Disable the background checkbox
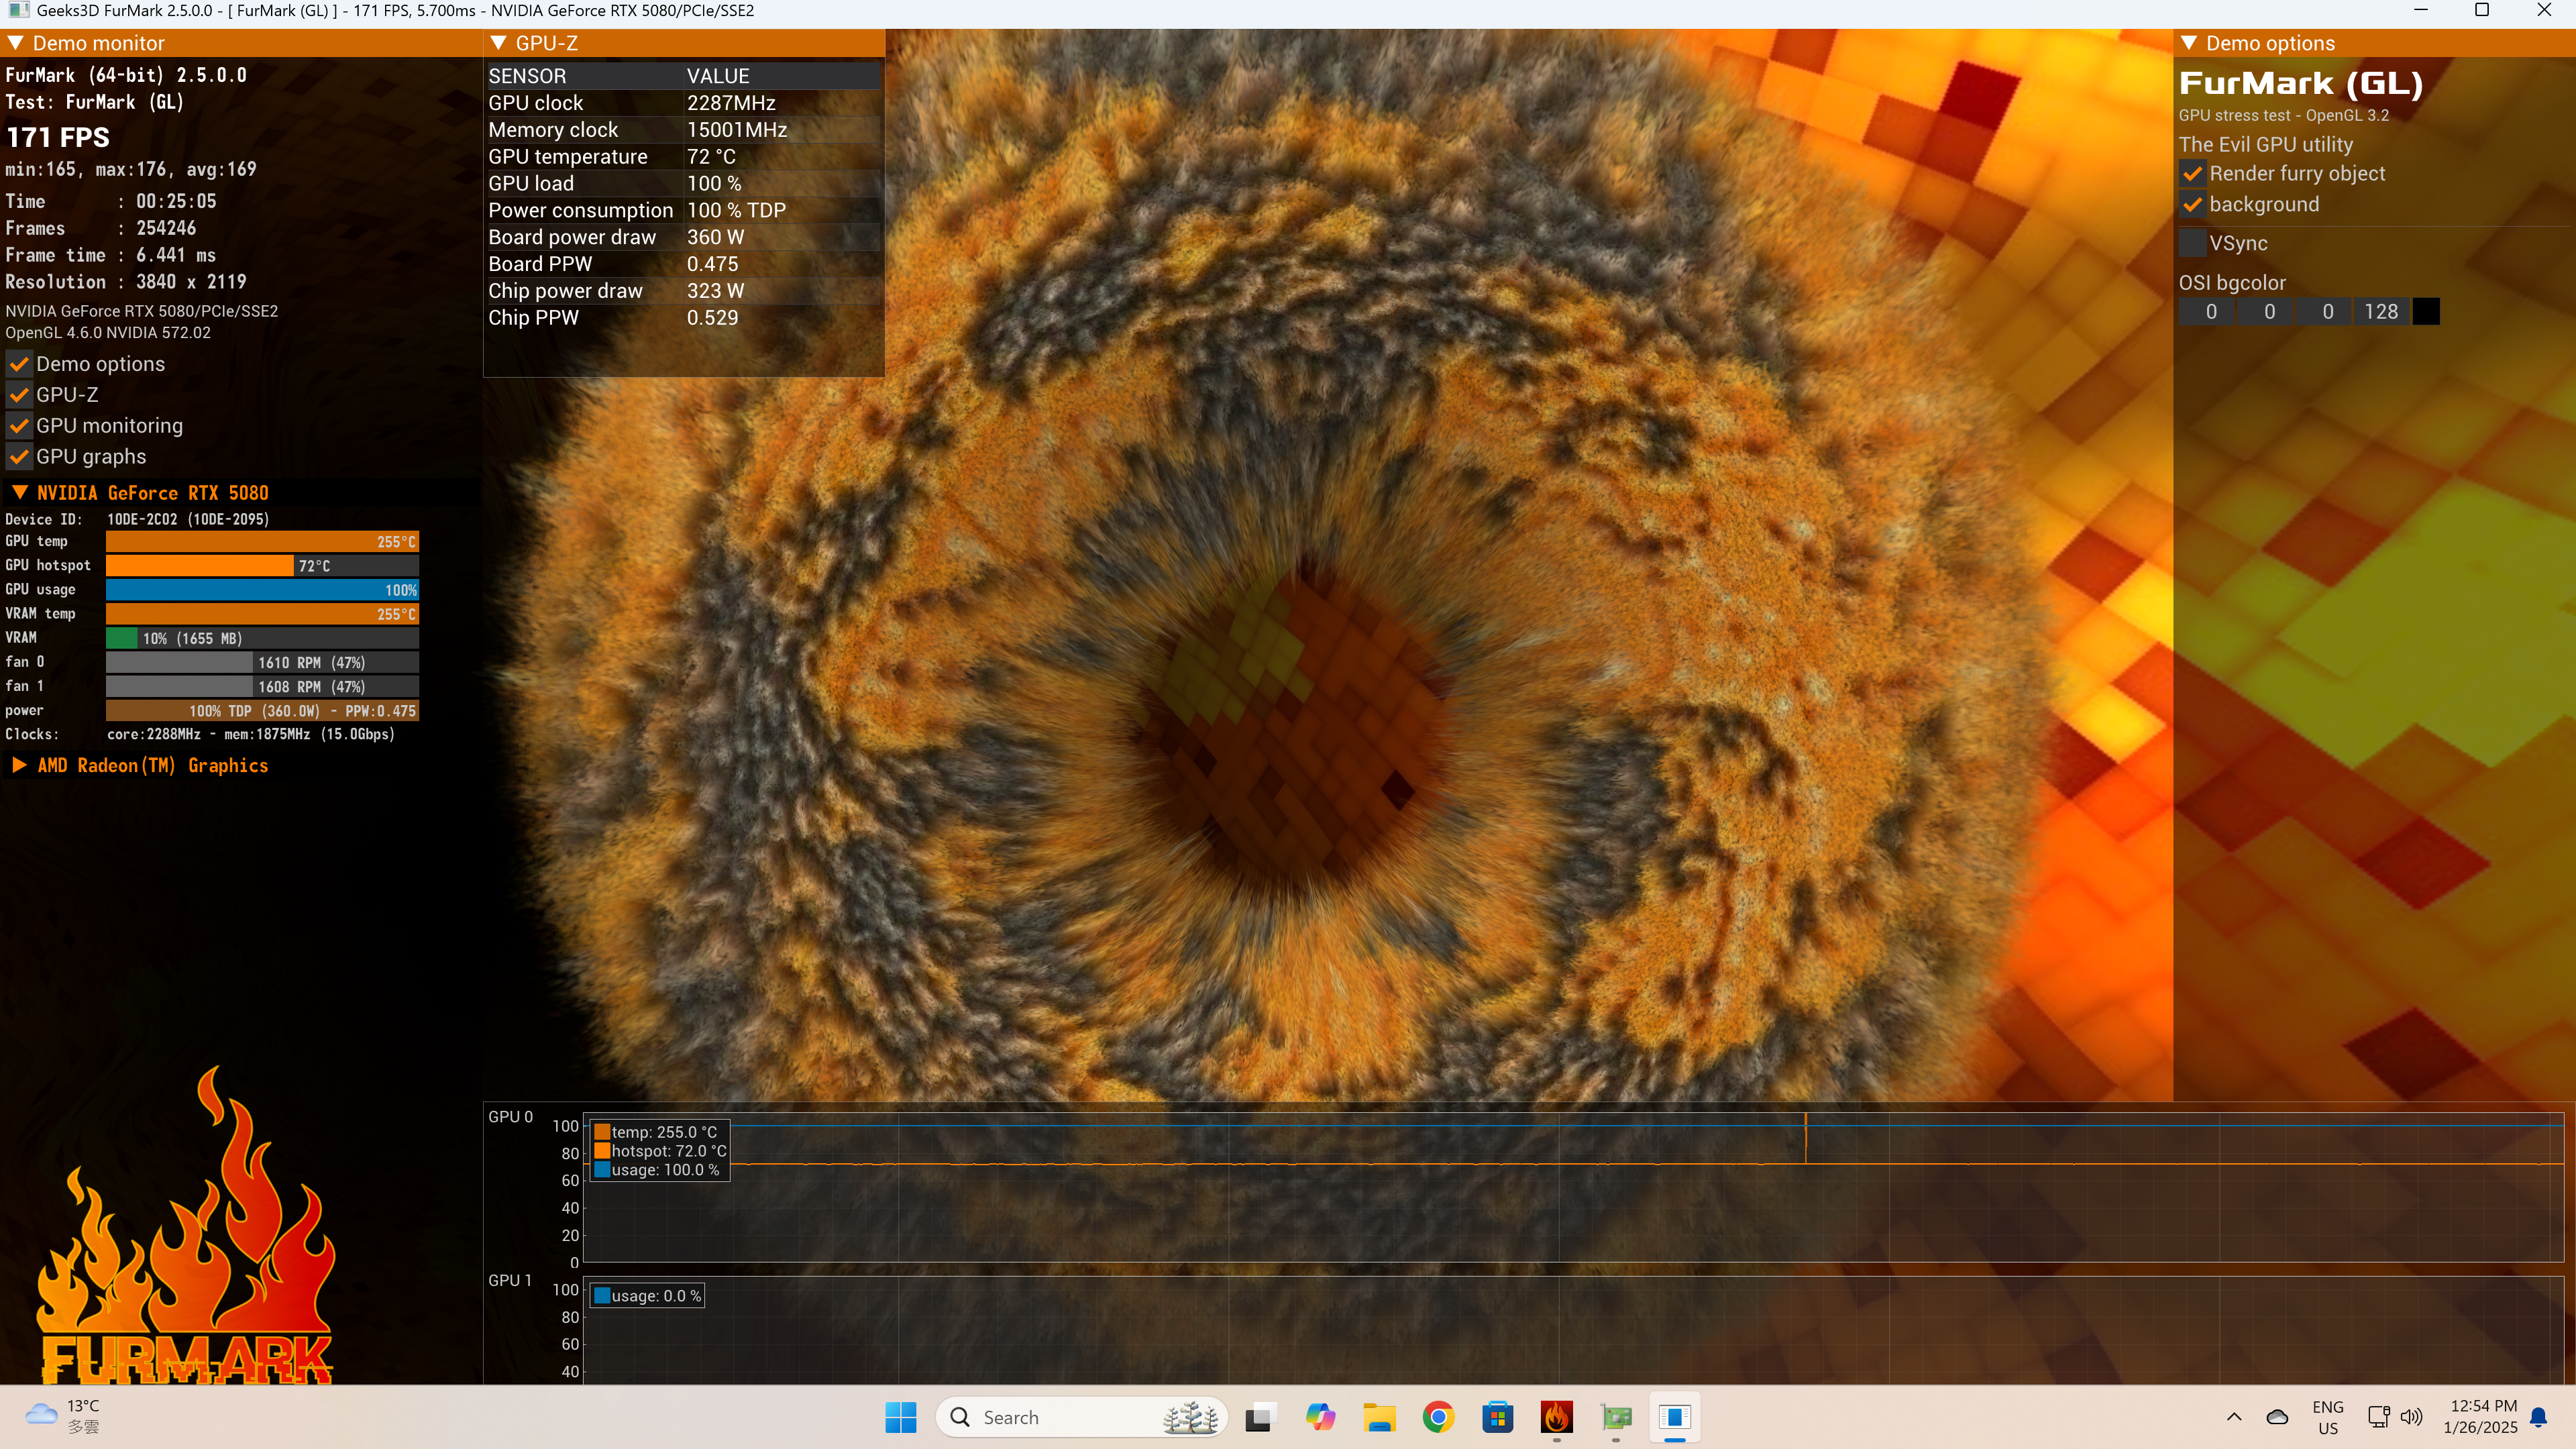Screen dimensions: 2576x1449 2192,205
